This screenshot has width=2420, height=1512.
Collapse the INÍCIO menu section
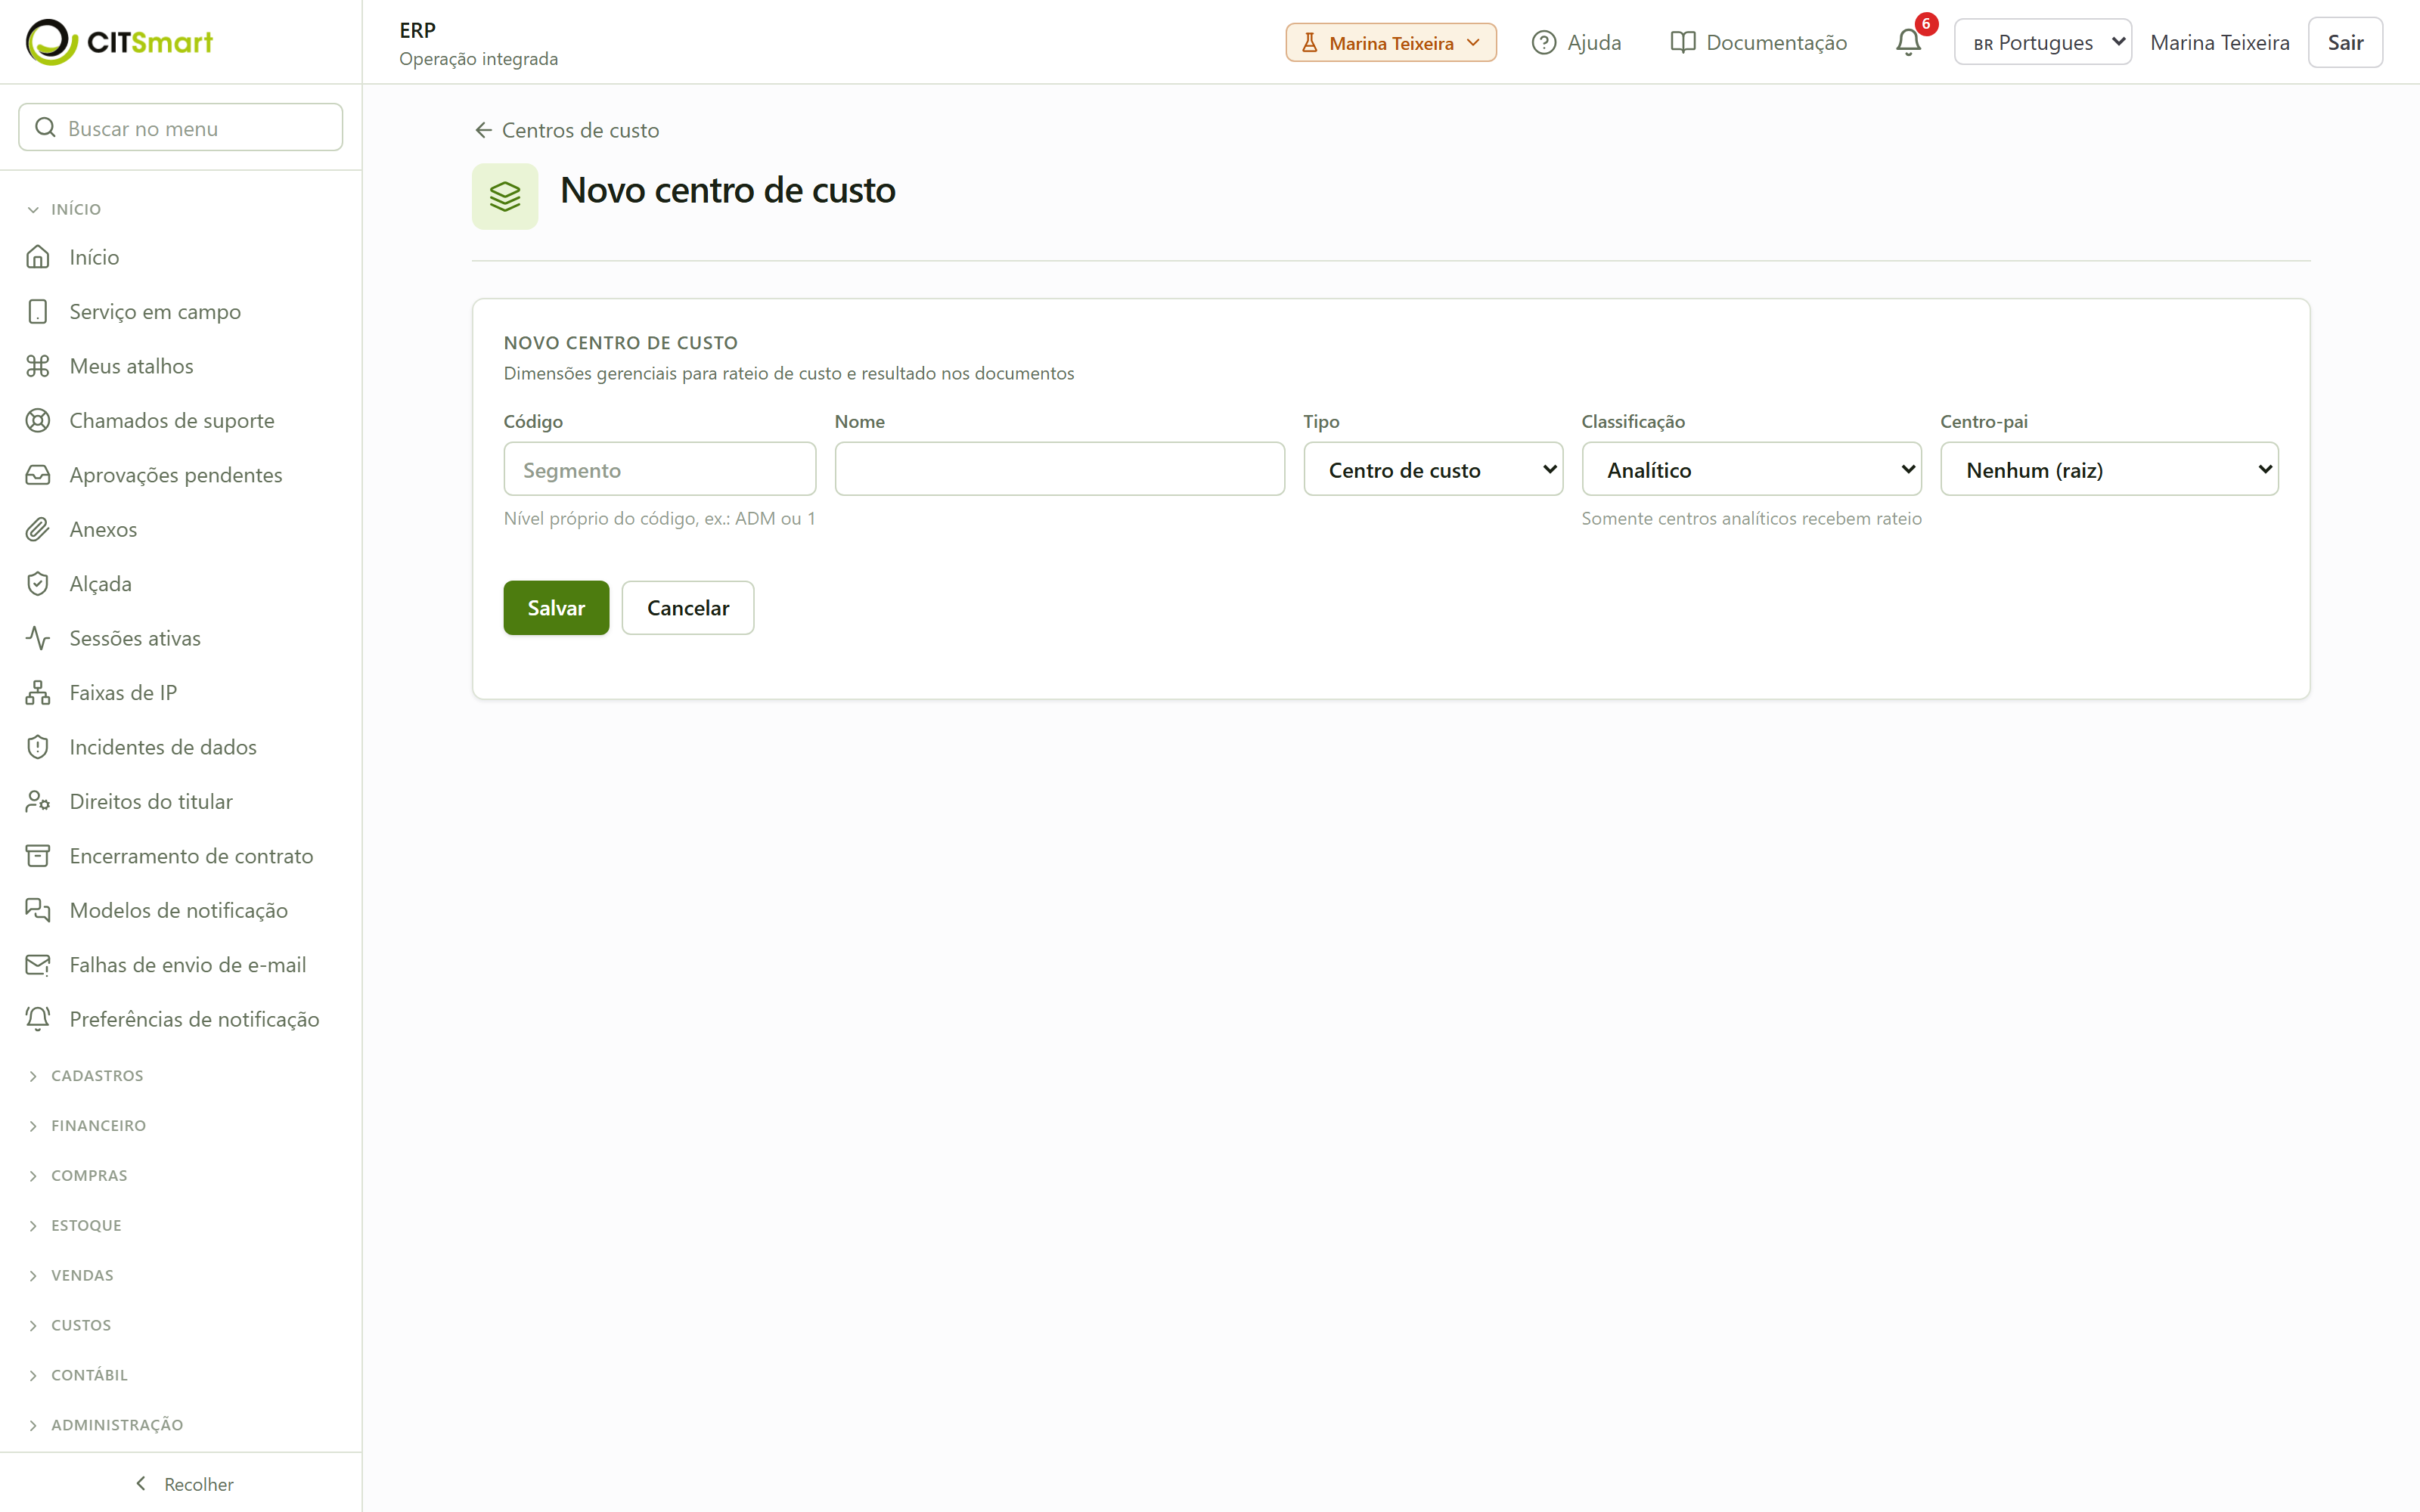(66, 209)
